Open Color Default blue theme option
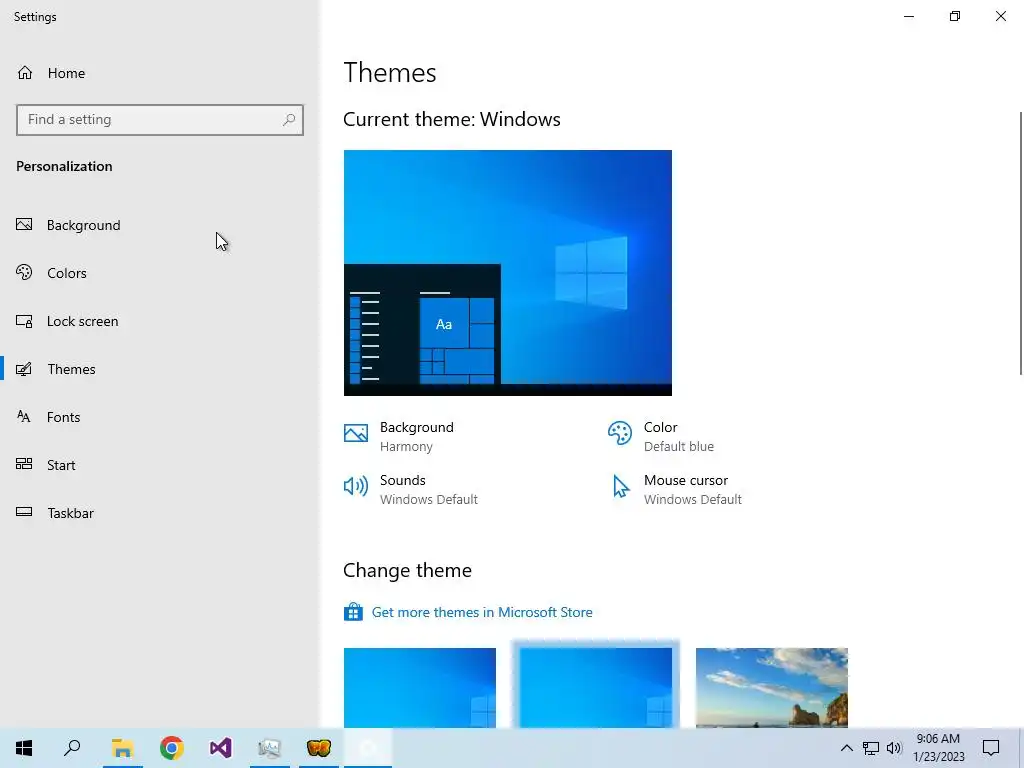The width and height of the screenshot is (1024, 768). coord(661,436)
